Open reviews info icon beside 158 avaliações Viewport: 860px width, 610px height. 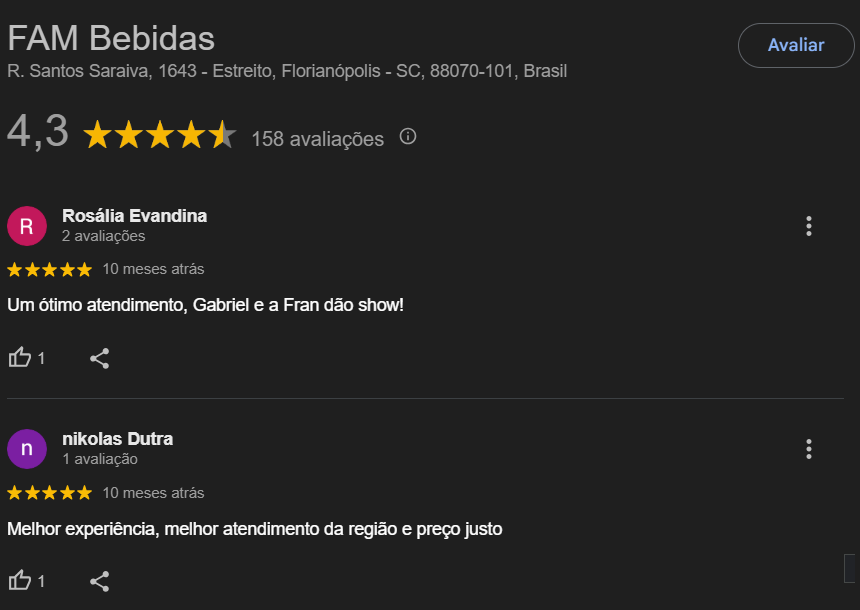coord(408,136)
